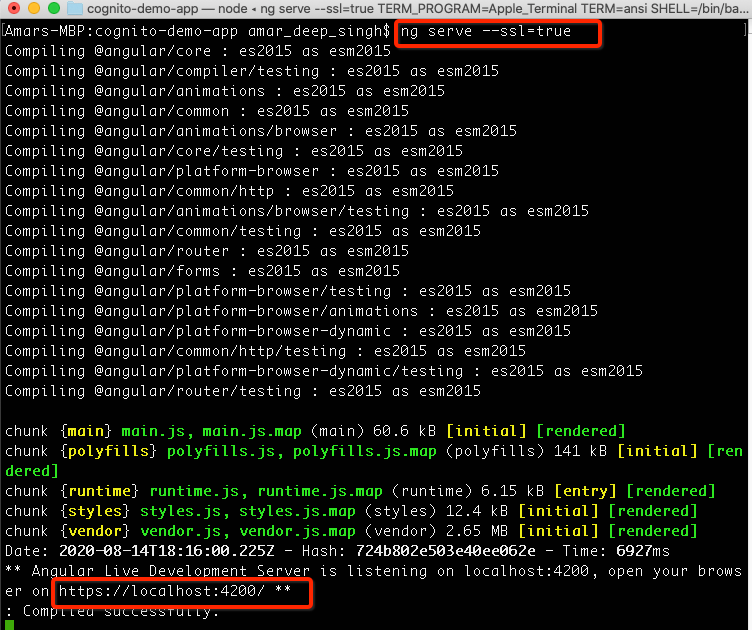Click the '@angular/platform-browser-dynamic : es2015' line
This screenshot has width=752, height=630.
(288, 331)
